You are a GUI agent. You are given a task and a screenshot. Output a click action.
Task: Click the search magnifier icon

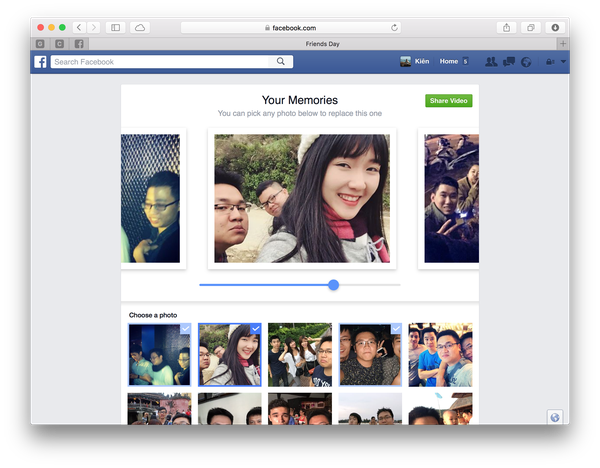pyautogui.click(x=280, y=61)
